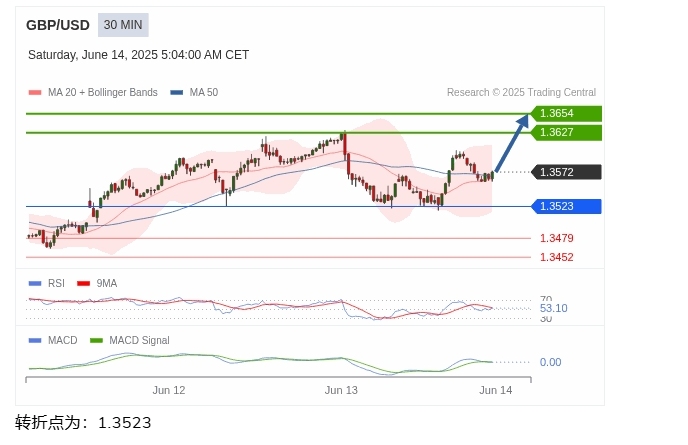
Task: Click the blue MA 50 legend swatch
Action: coord(176,93)
